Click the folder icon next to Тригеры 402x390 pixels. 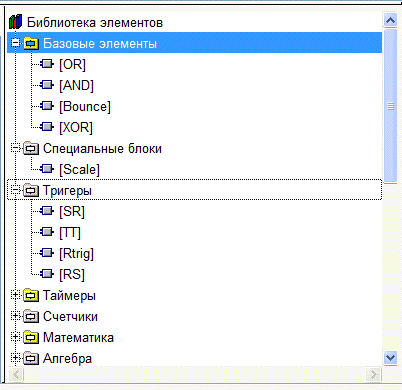click(31, 190)
